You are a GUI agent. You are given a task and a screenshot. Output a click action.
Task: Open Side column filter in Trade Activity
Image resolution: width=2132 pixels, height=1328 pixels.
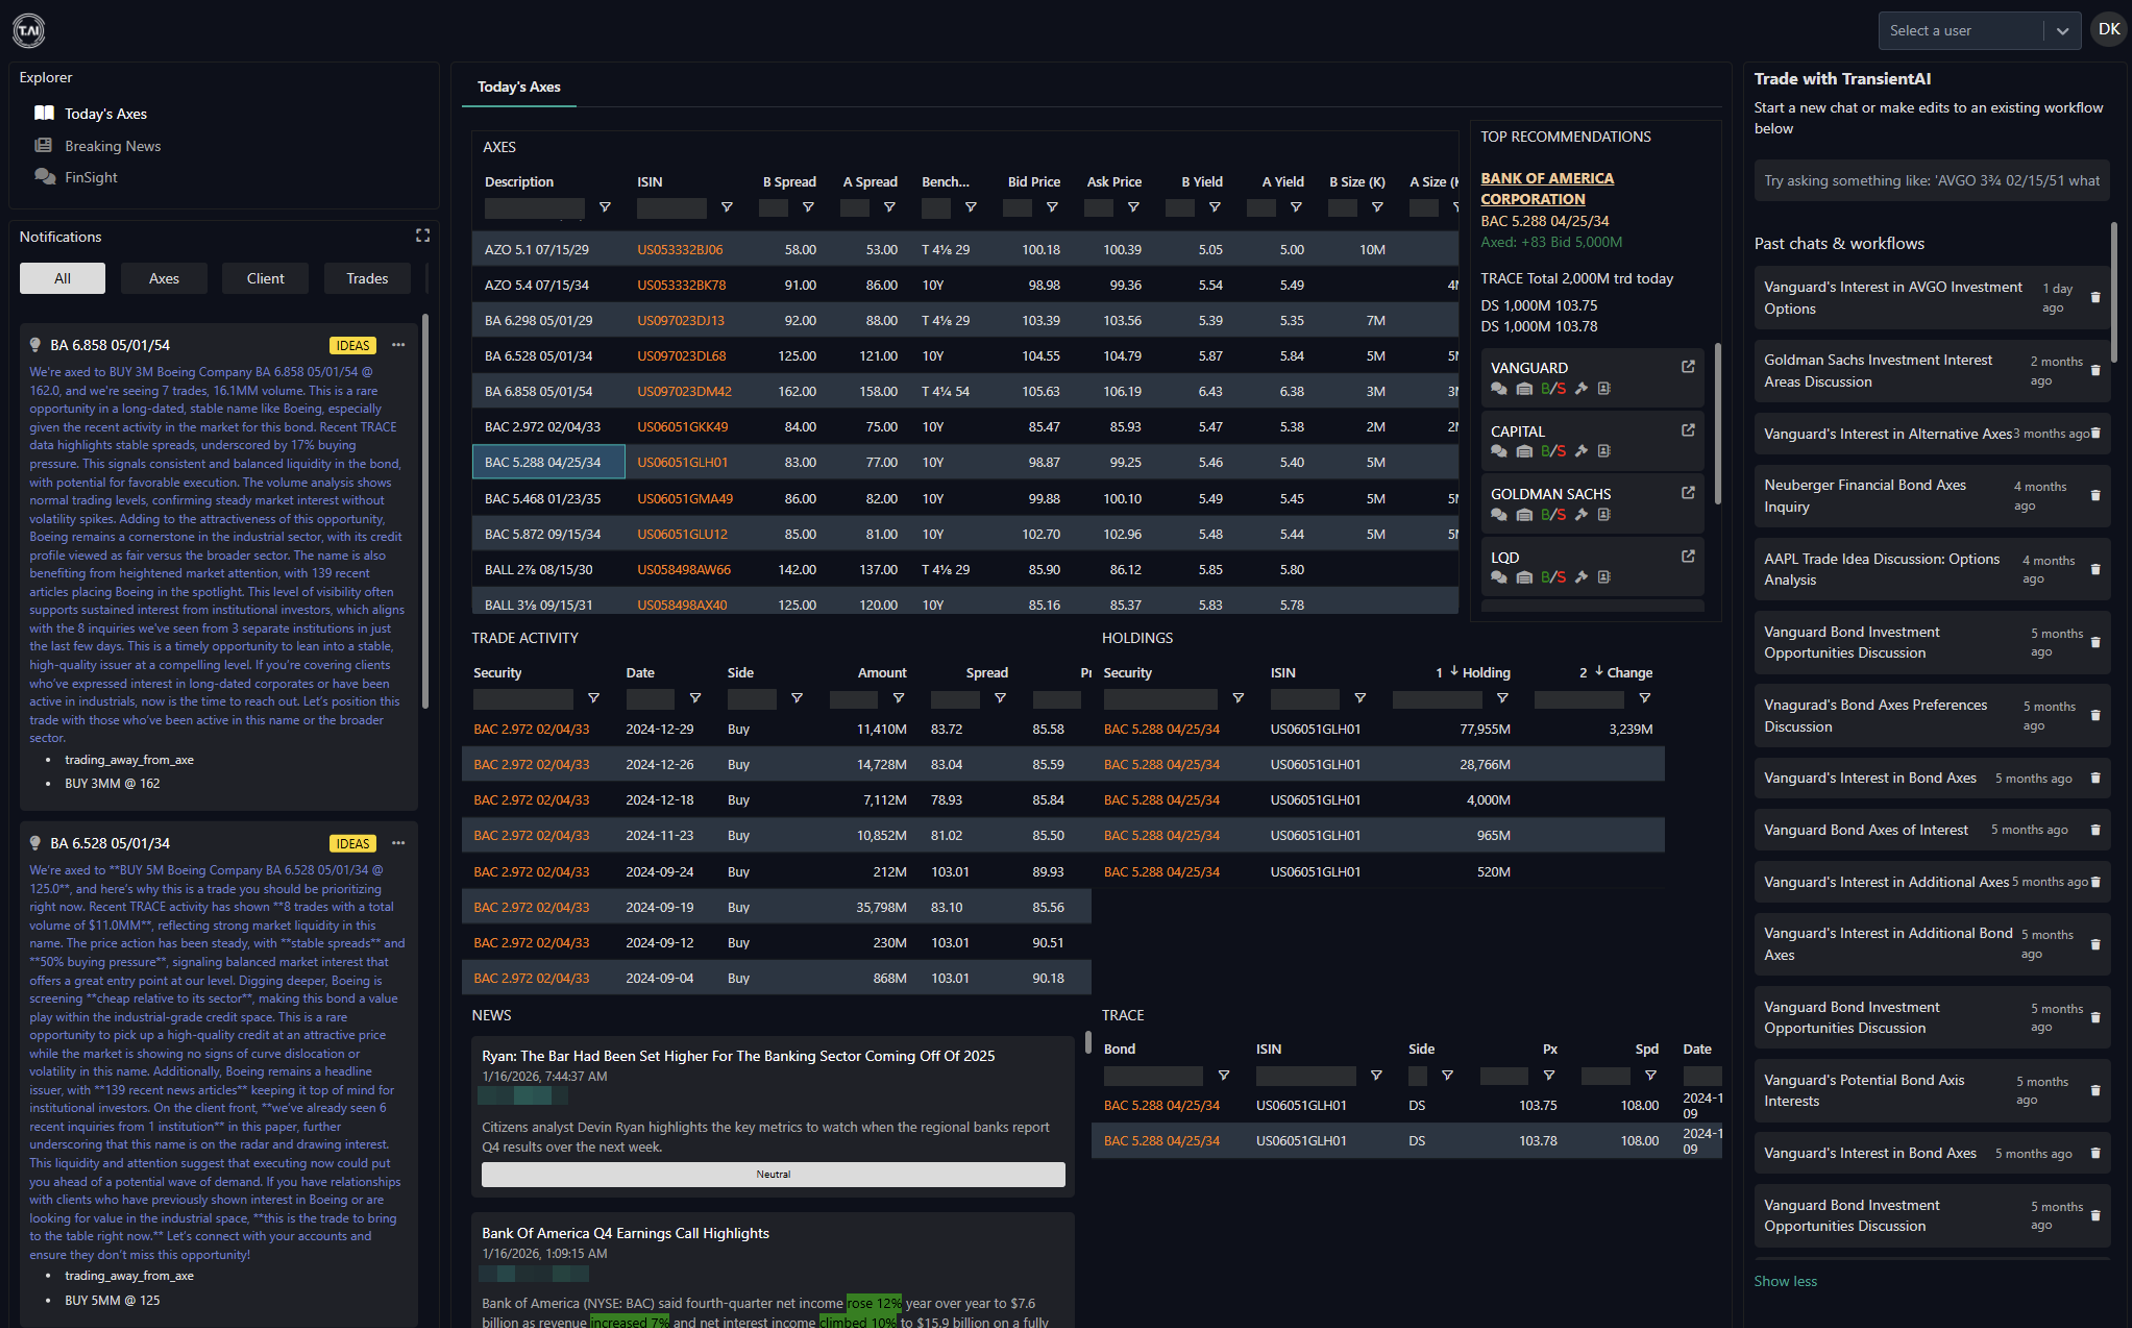click(x=797, y=698)
